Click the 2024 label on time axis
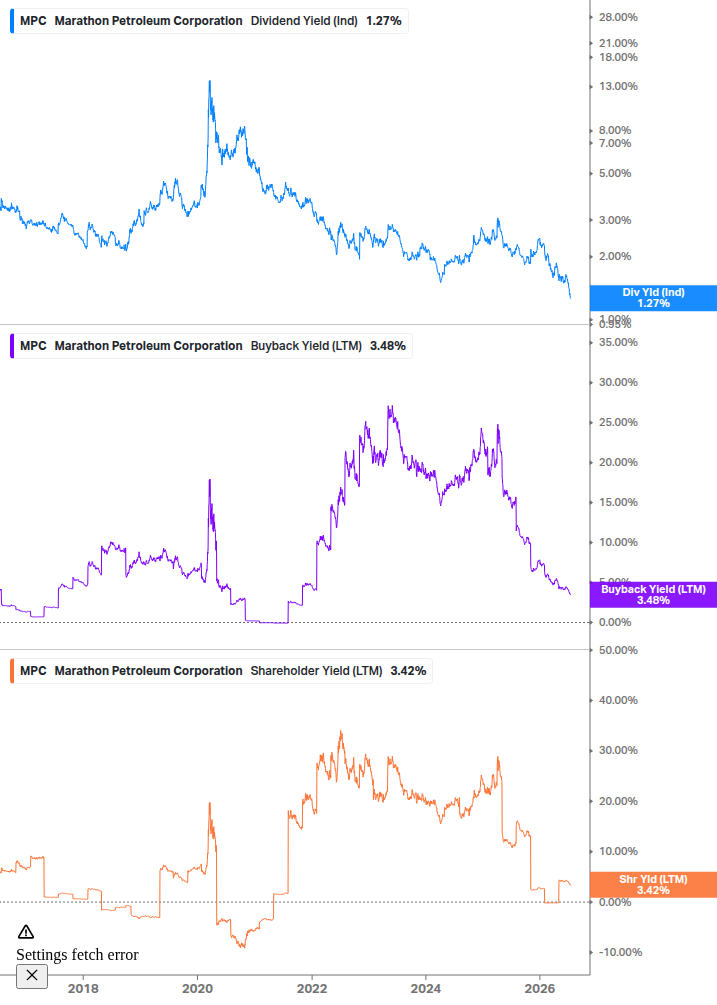The image size is (717, 1005). click(425, 988)
